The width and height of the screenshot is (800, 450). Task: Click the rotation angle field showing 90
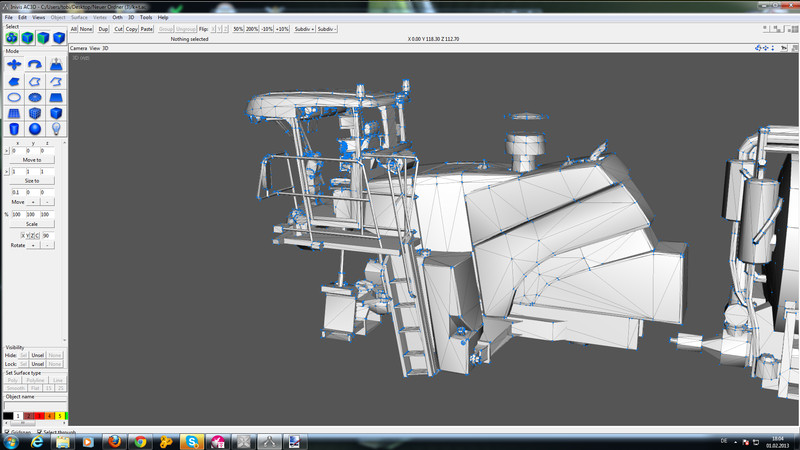(x=48, y=235)
